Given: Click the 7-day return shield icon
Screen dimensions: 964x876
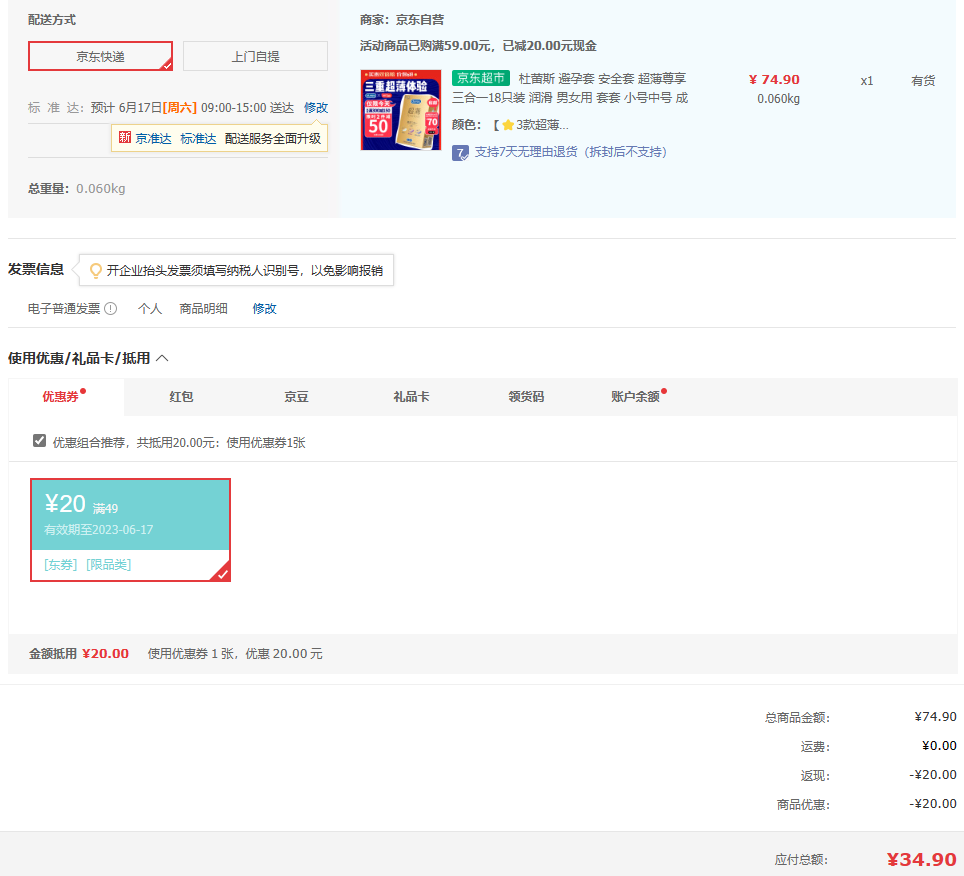Looking at the screenshot, I should click(460, 152).
